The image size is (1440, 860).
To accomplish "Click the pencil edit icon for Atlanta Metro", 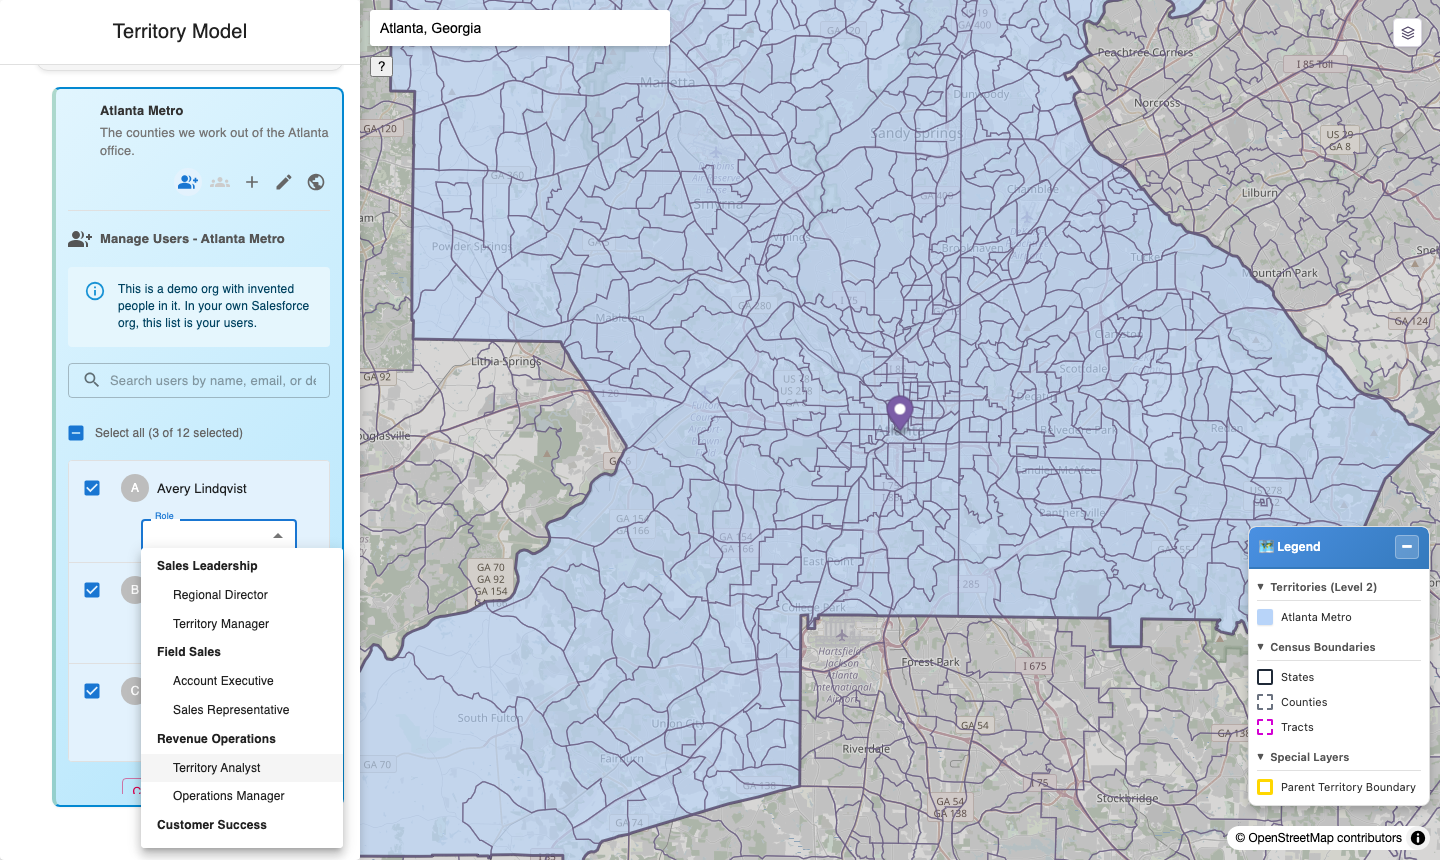I will point(284,182).
